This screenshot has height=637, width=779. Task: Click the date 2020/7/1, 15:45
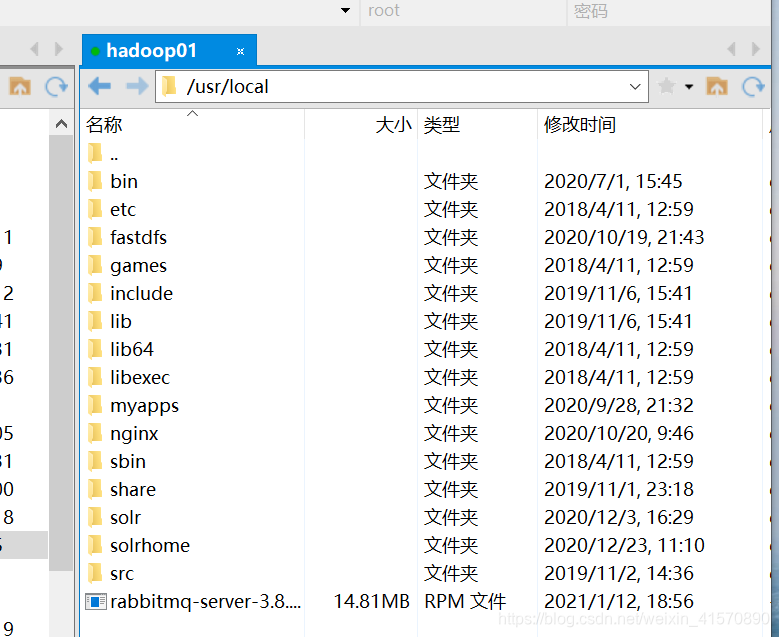613,181
